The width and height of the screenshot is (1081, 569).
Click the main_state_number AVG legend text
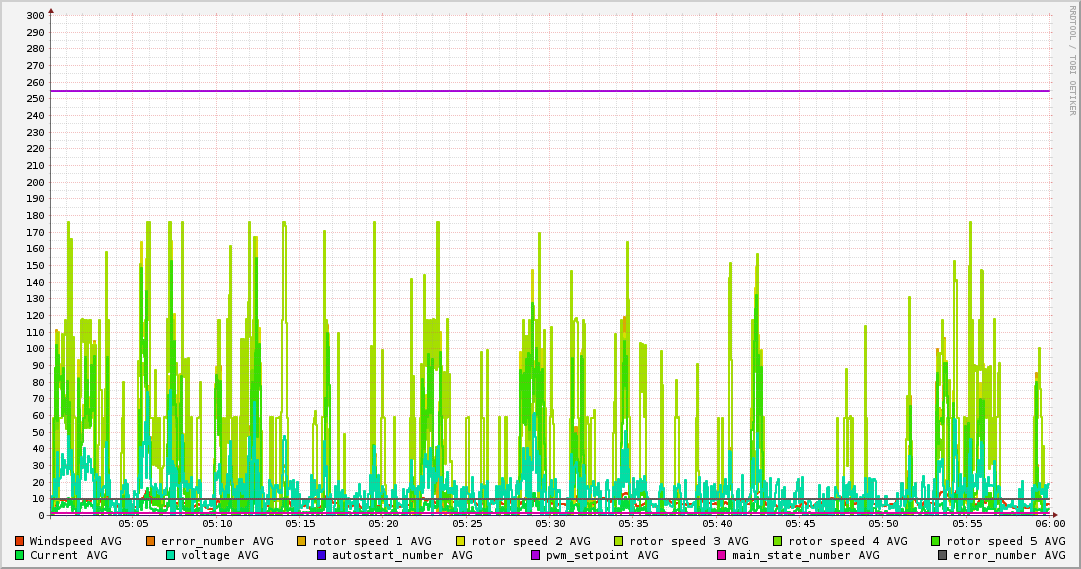[806, 555]
